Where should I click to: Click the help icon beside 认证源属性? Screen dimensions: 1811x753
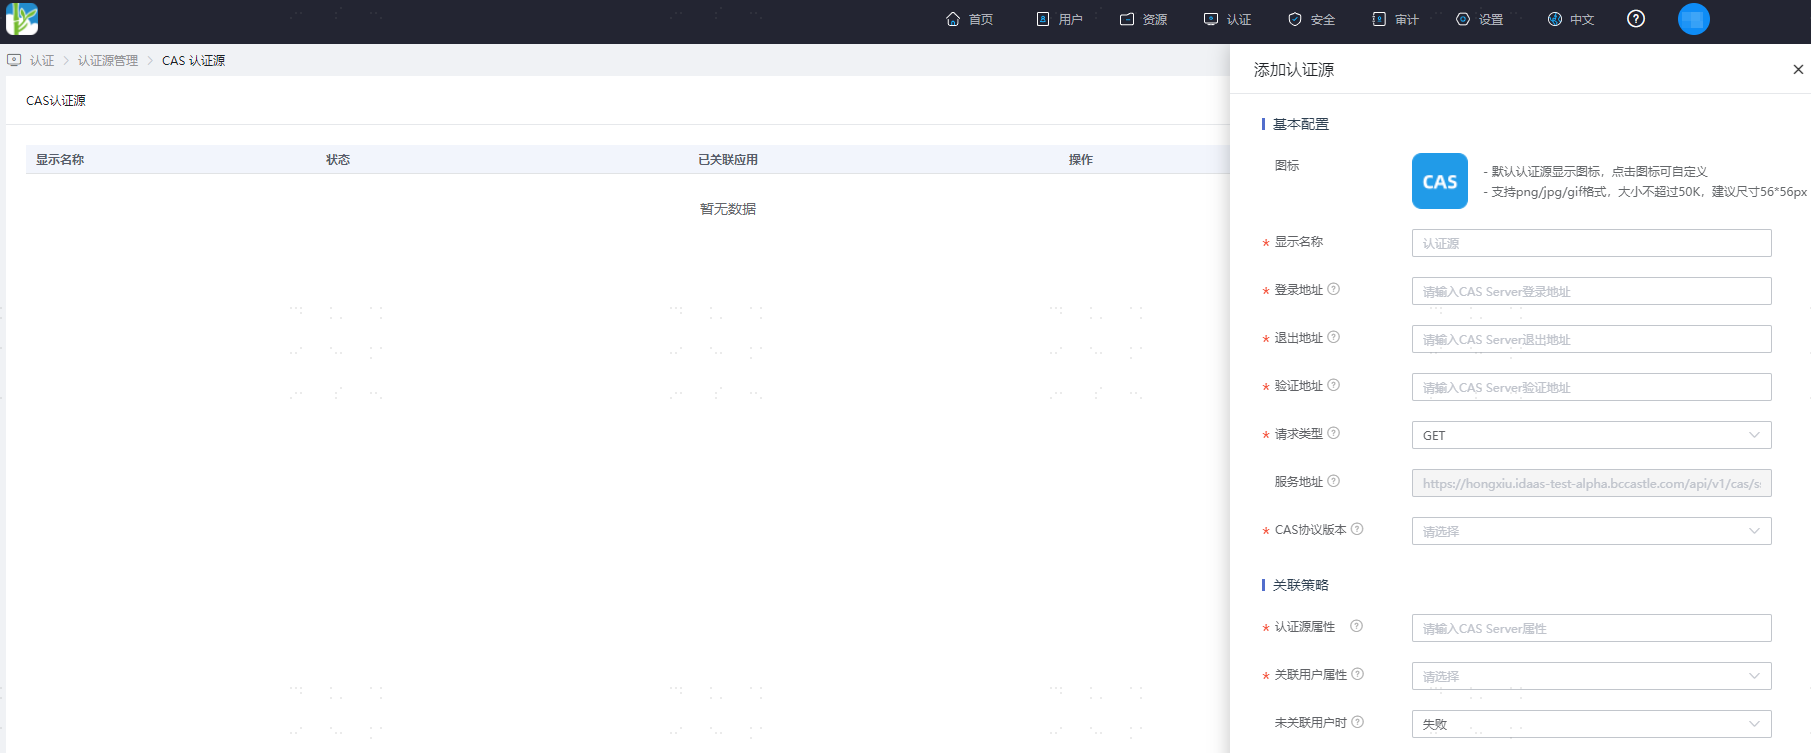click(1356, 626)
